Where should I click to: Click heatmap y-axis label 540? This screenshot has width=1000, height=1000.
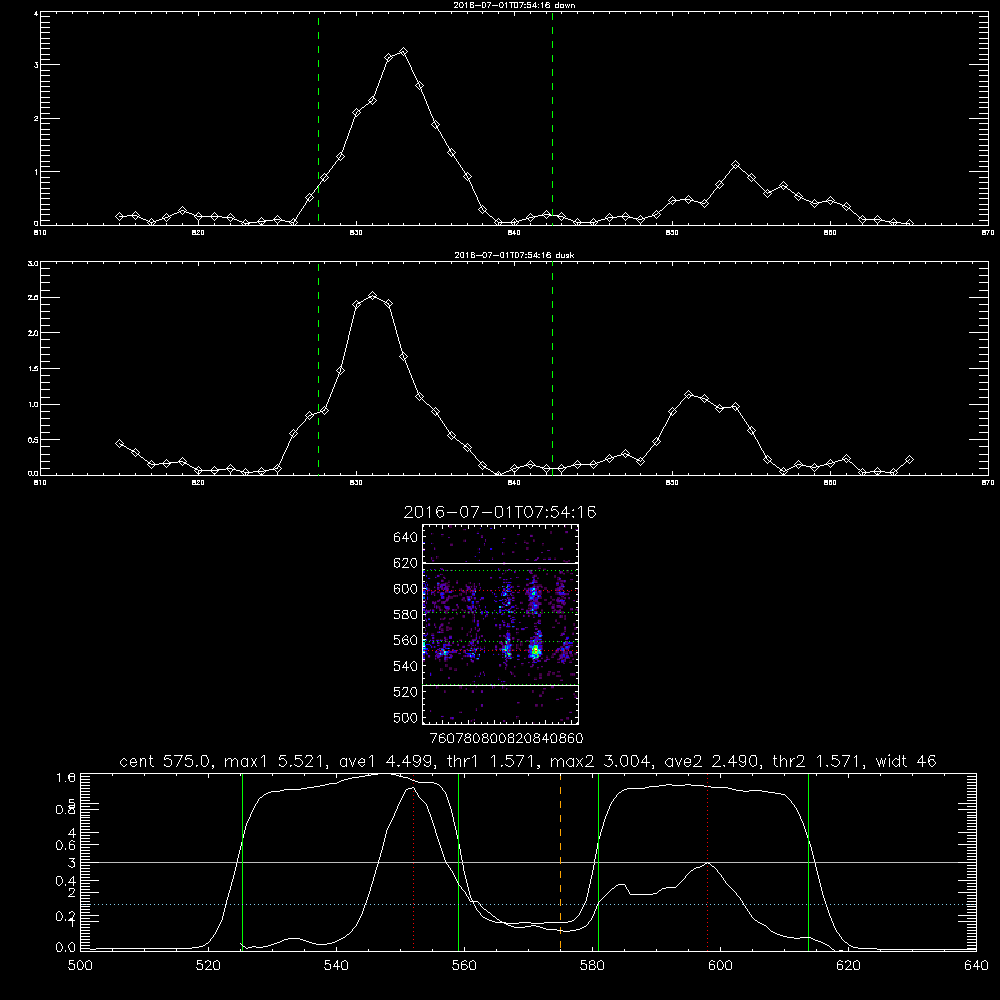pos(406,666)
